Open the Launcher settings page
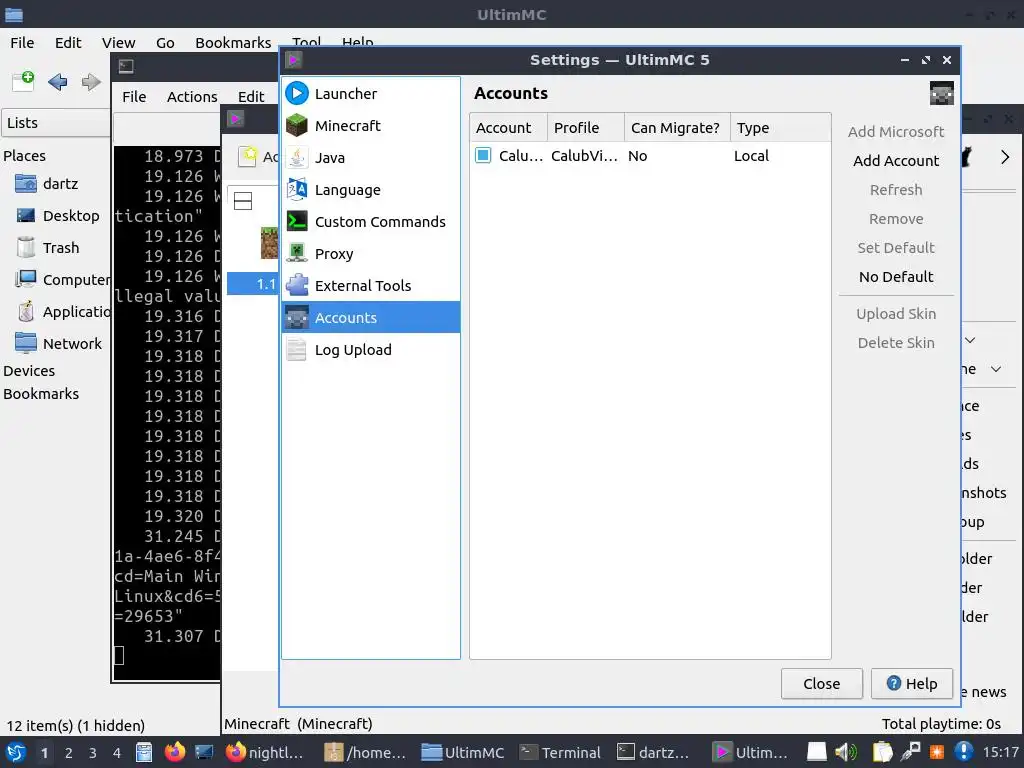 [370, 93]
